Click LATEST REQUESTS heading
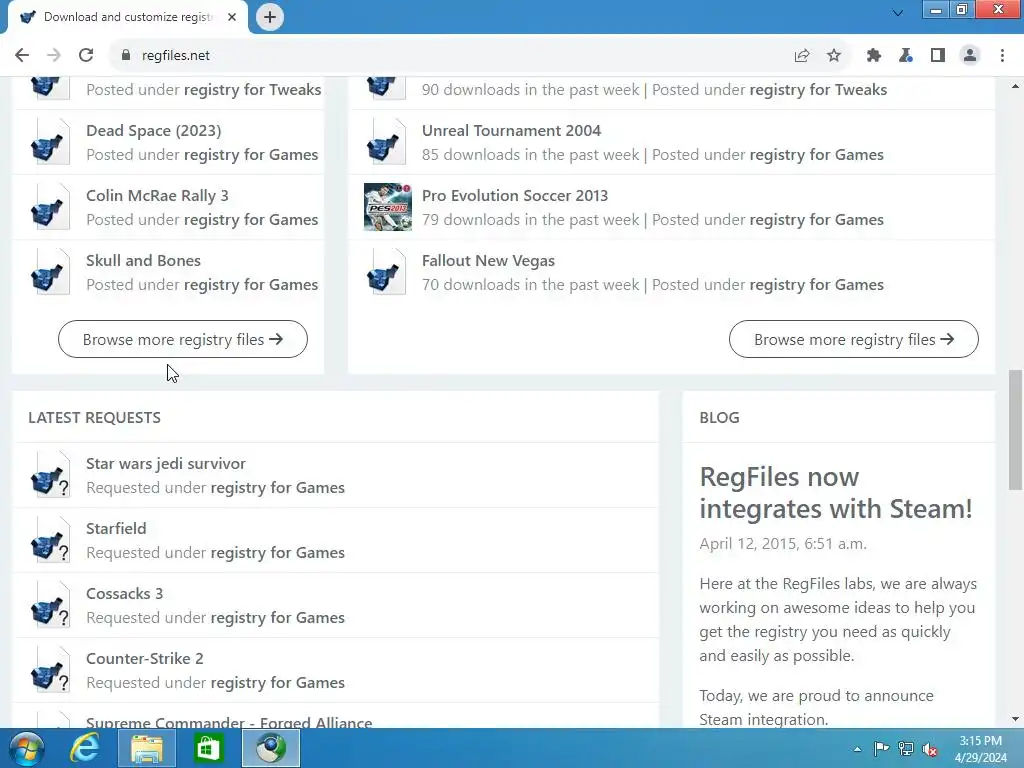1024x768 pixels. coord(95,417)
